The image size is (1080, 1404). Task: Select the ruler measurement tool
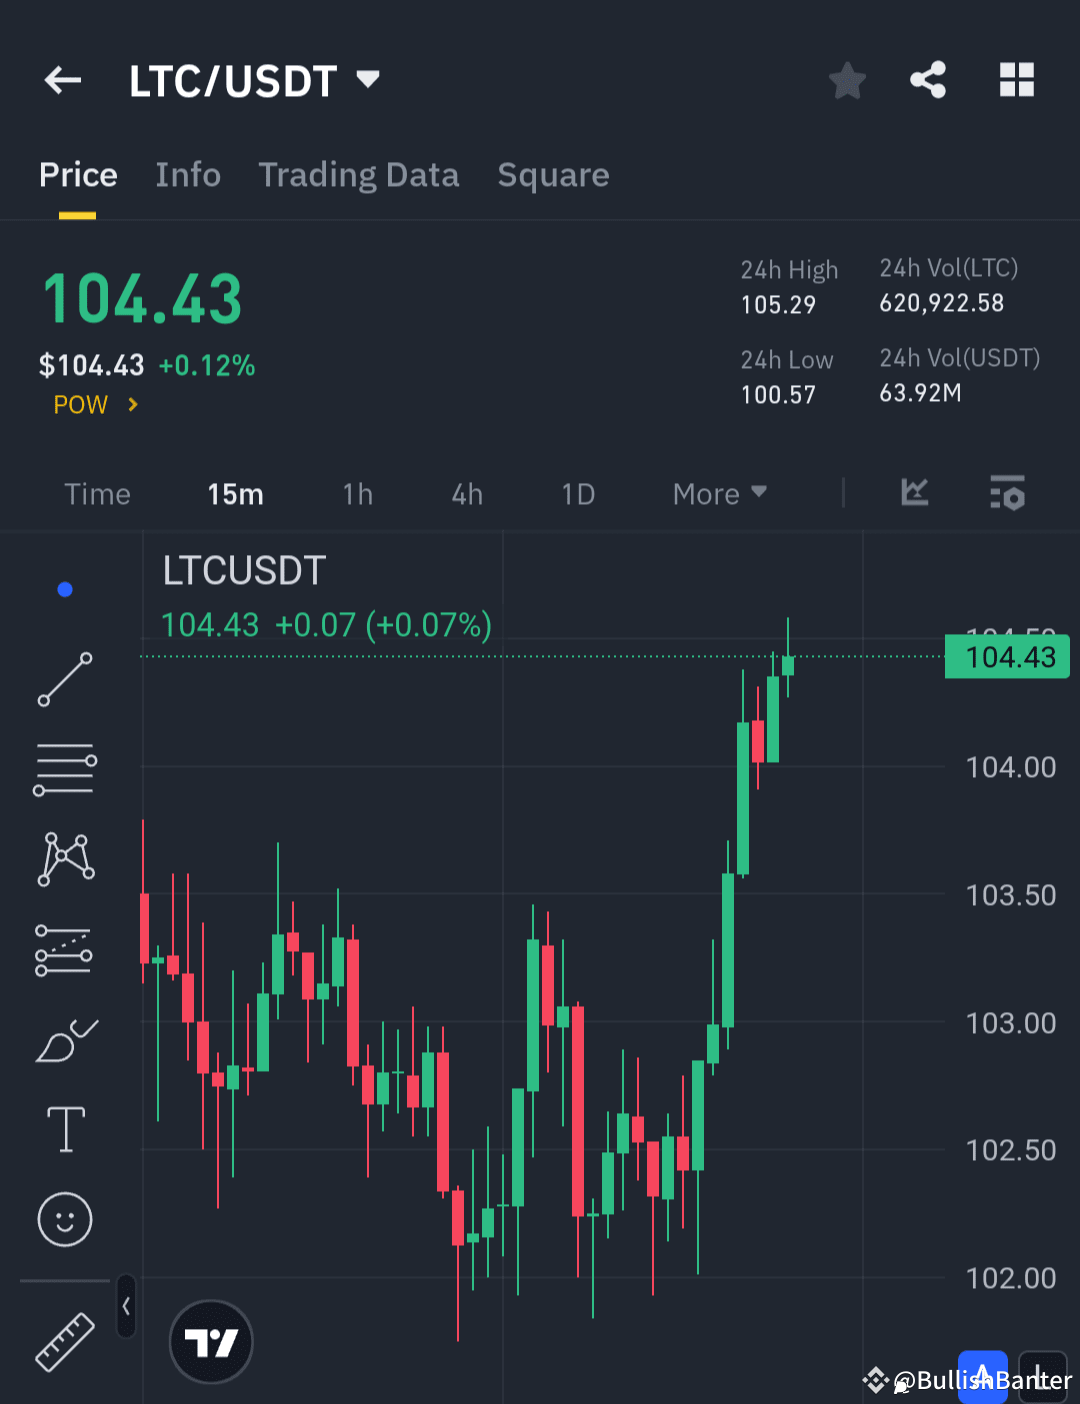[x=64, y=1340]
